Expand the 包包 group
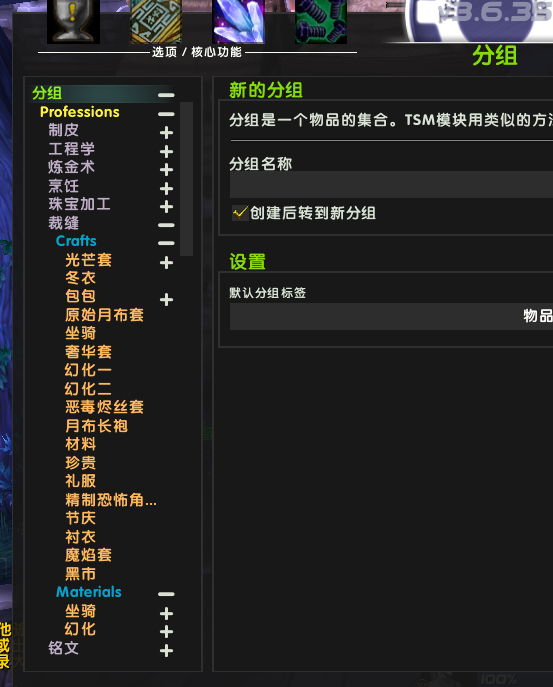The height and width of the screenshot is (687, 553). pos(166,300)
